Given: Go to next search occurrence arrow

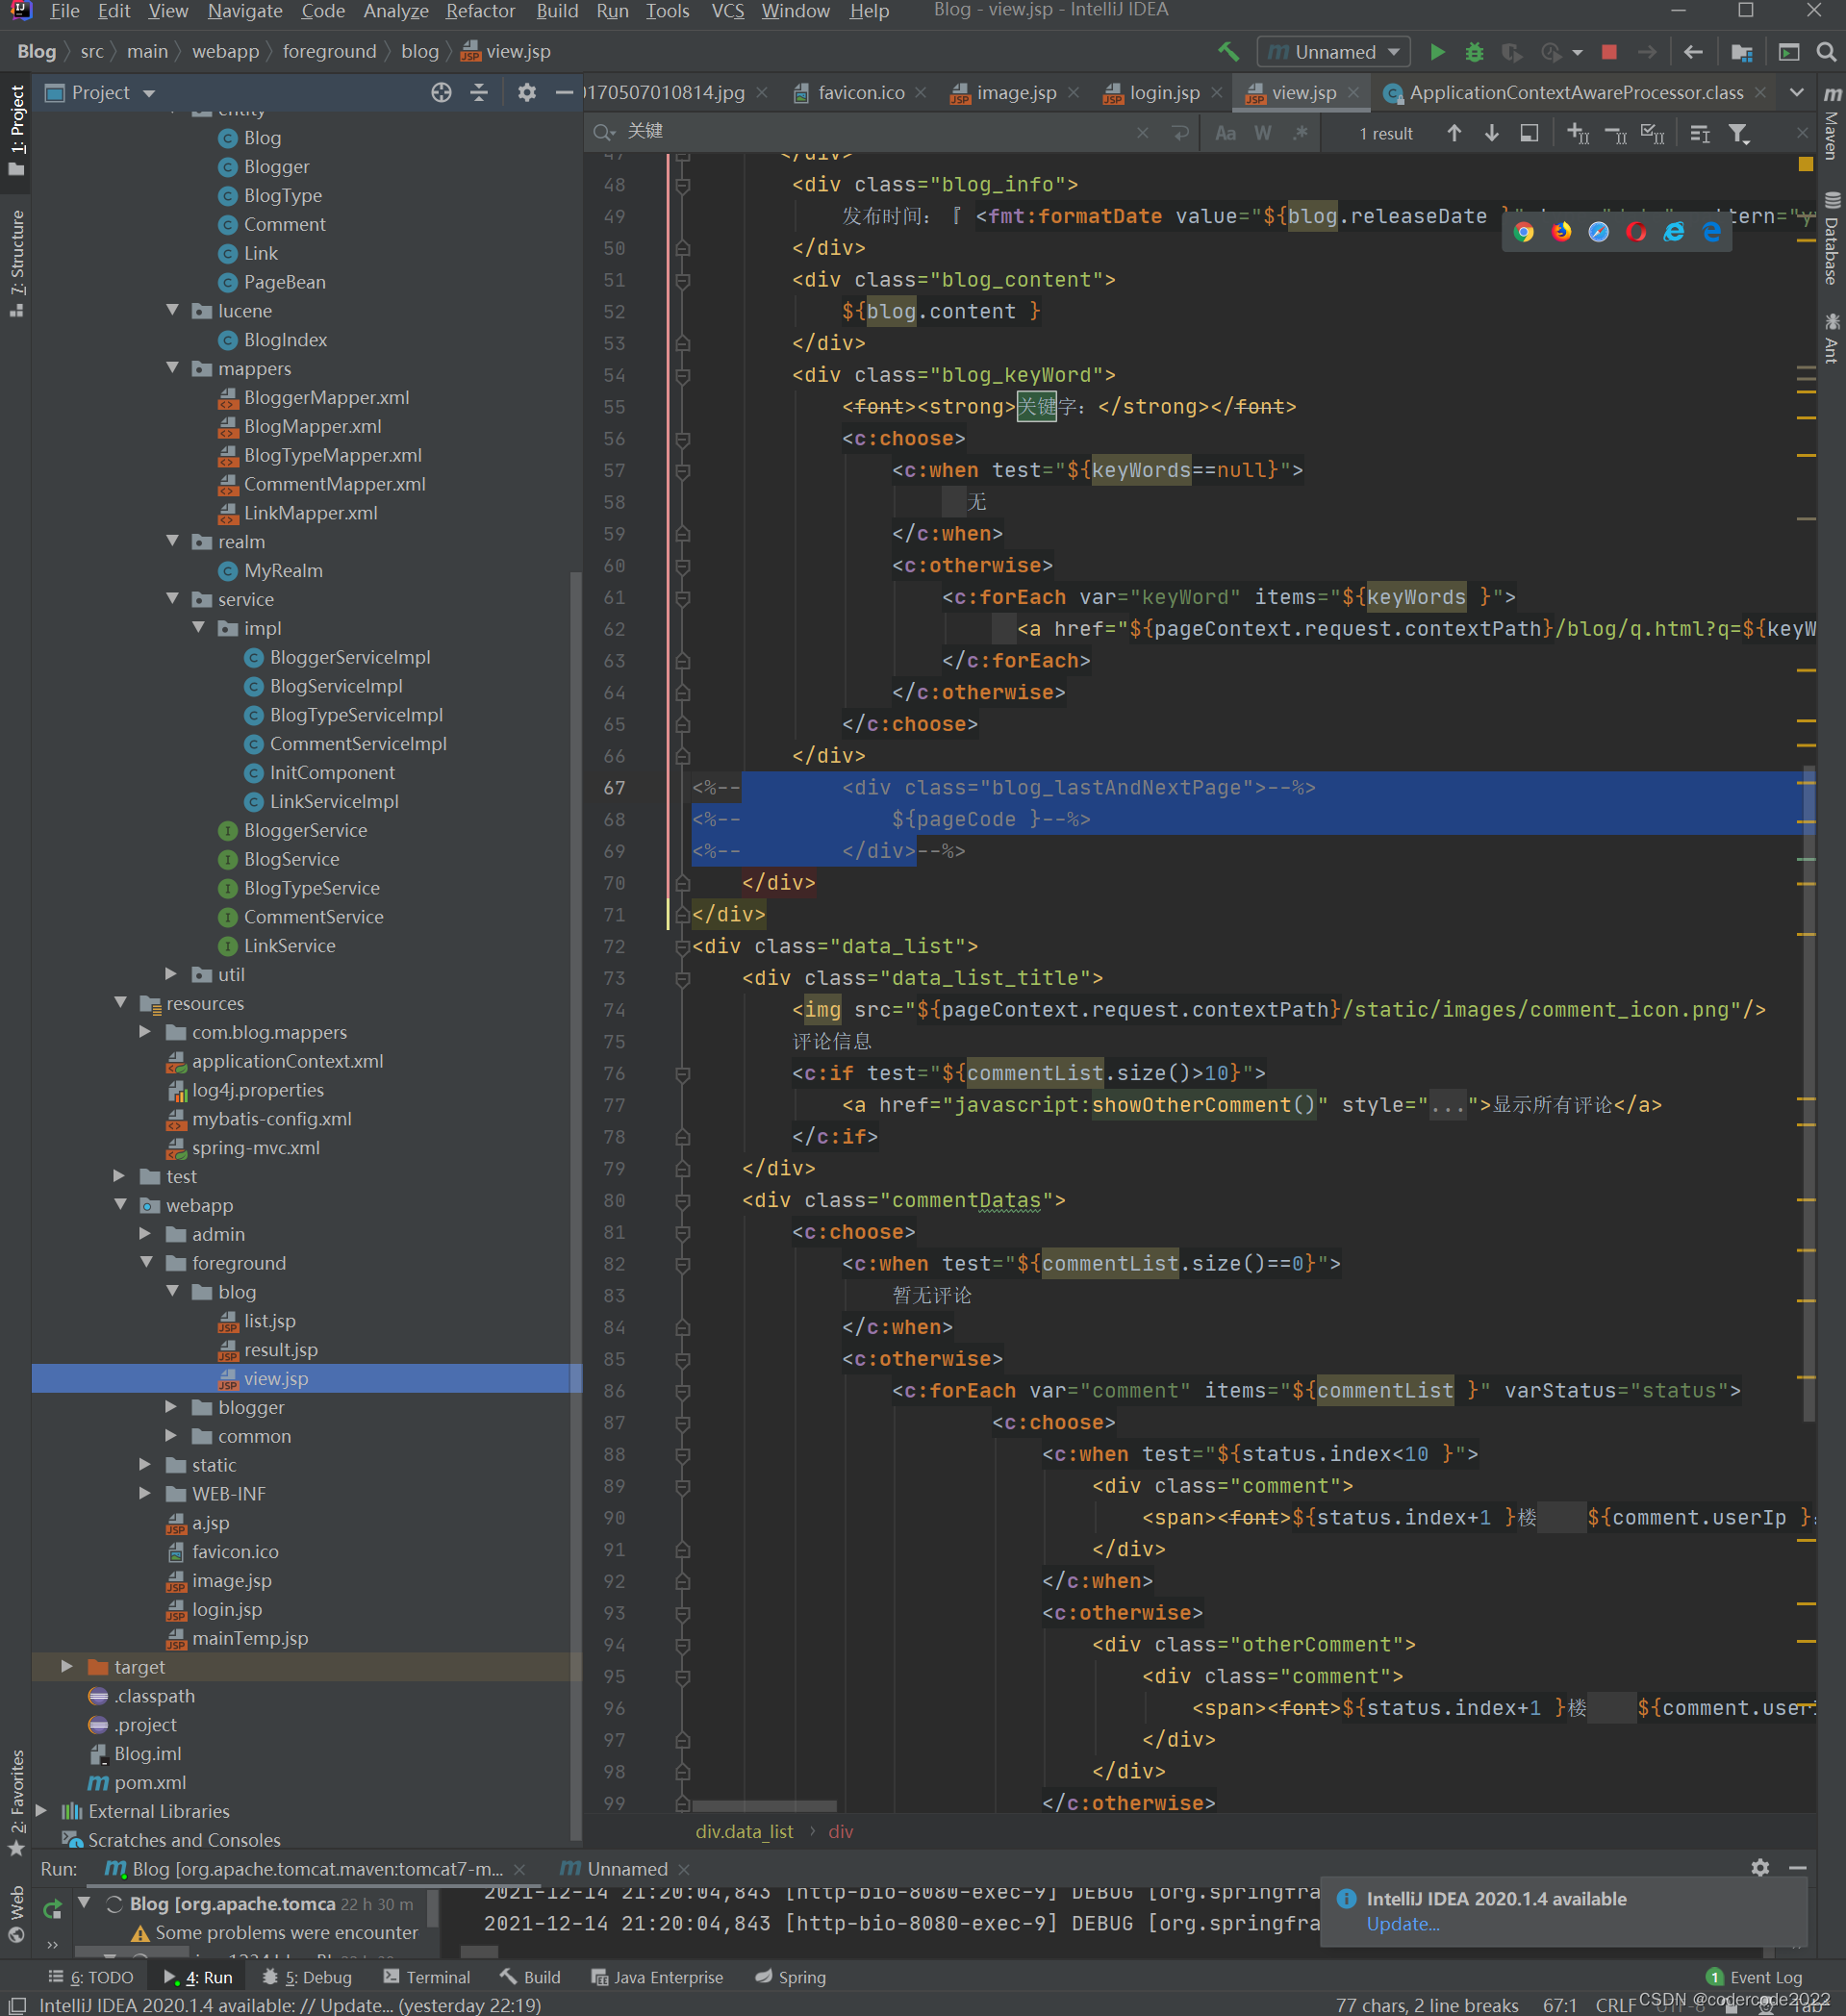Looking at the screenshot, I should click(x=1491, y=133).
